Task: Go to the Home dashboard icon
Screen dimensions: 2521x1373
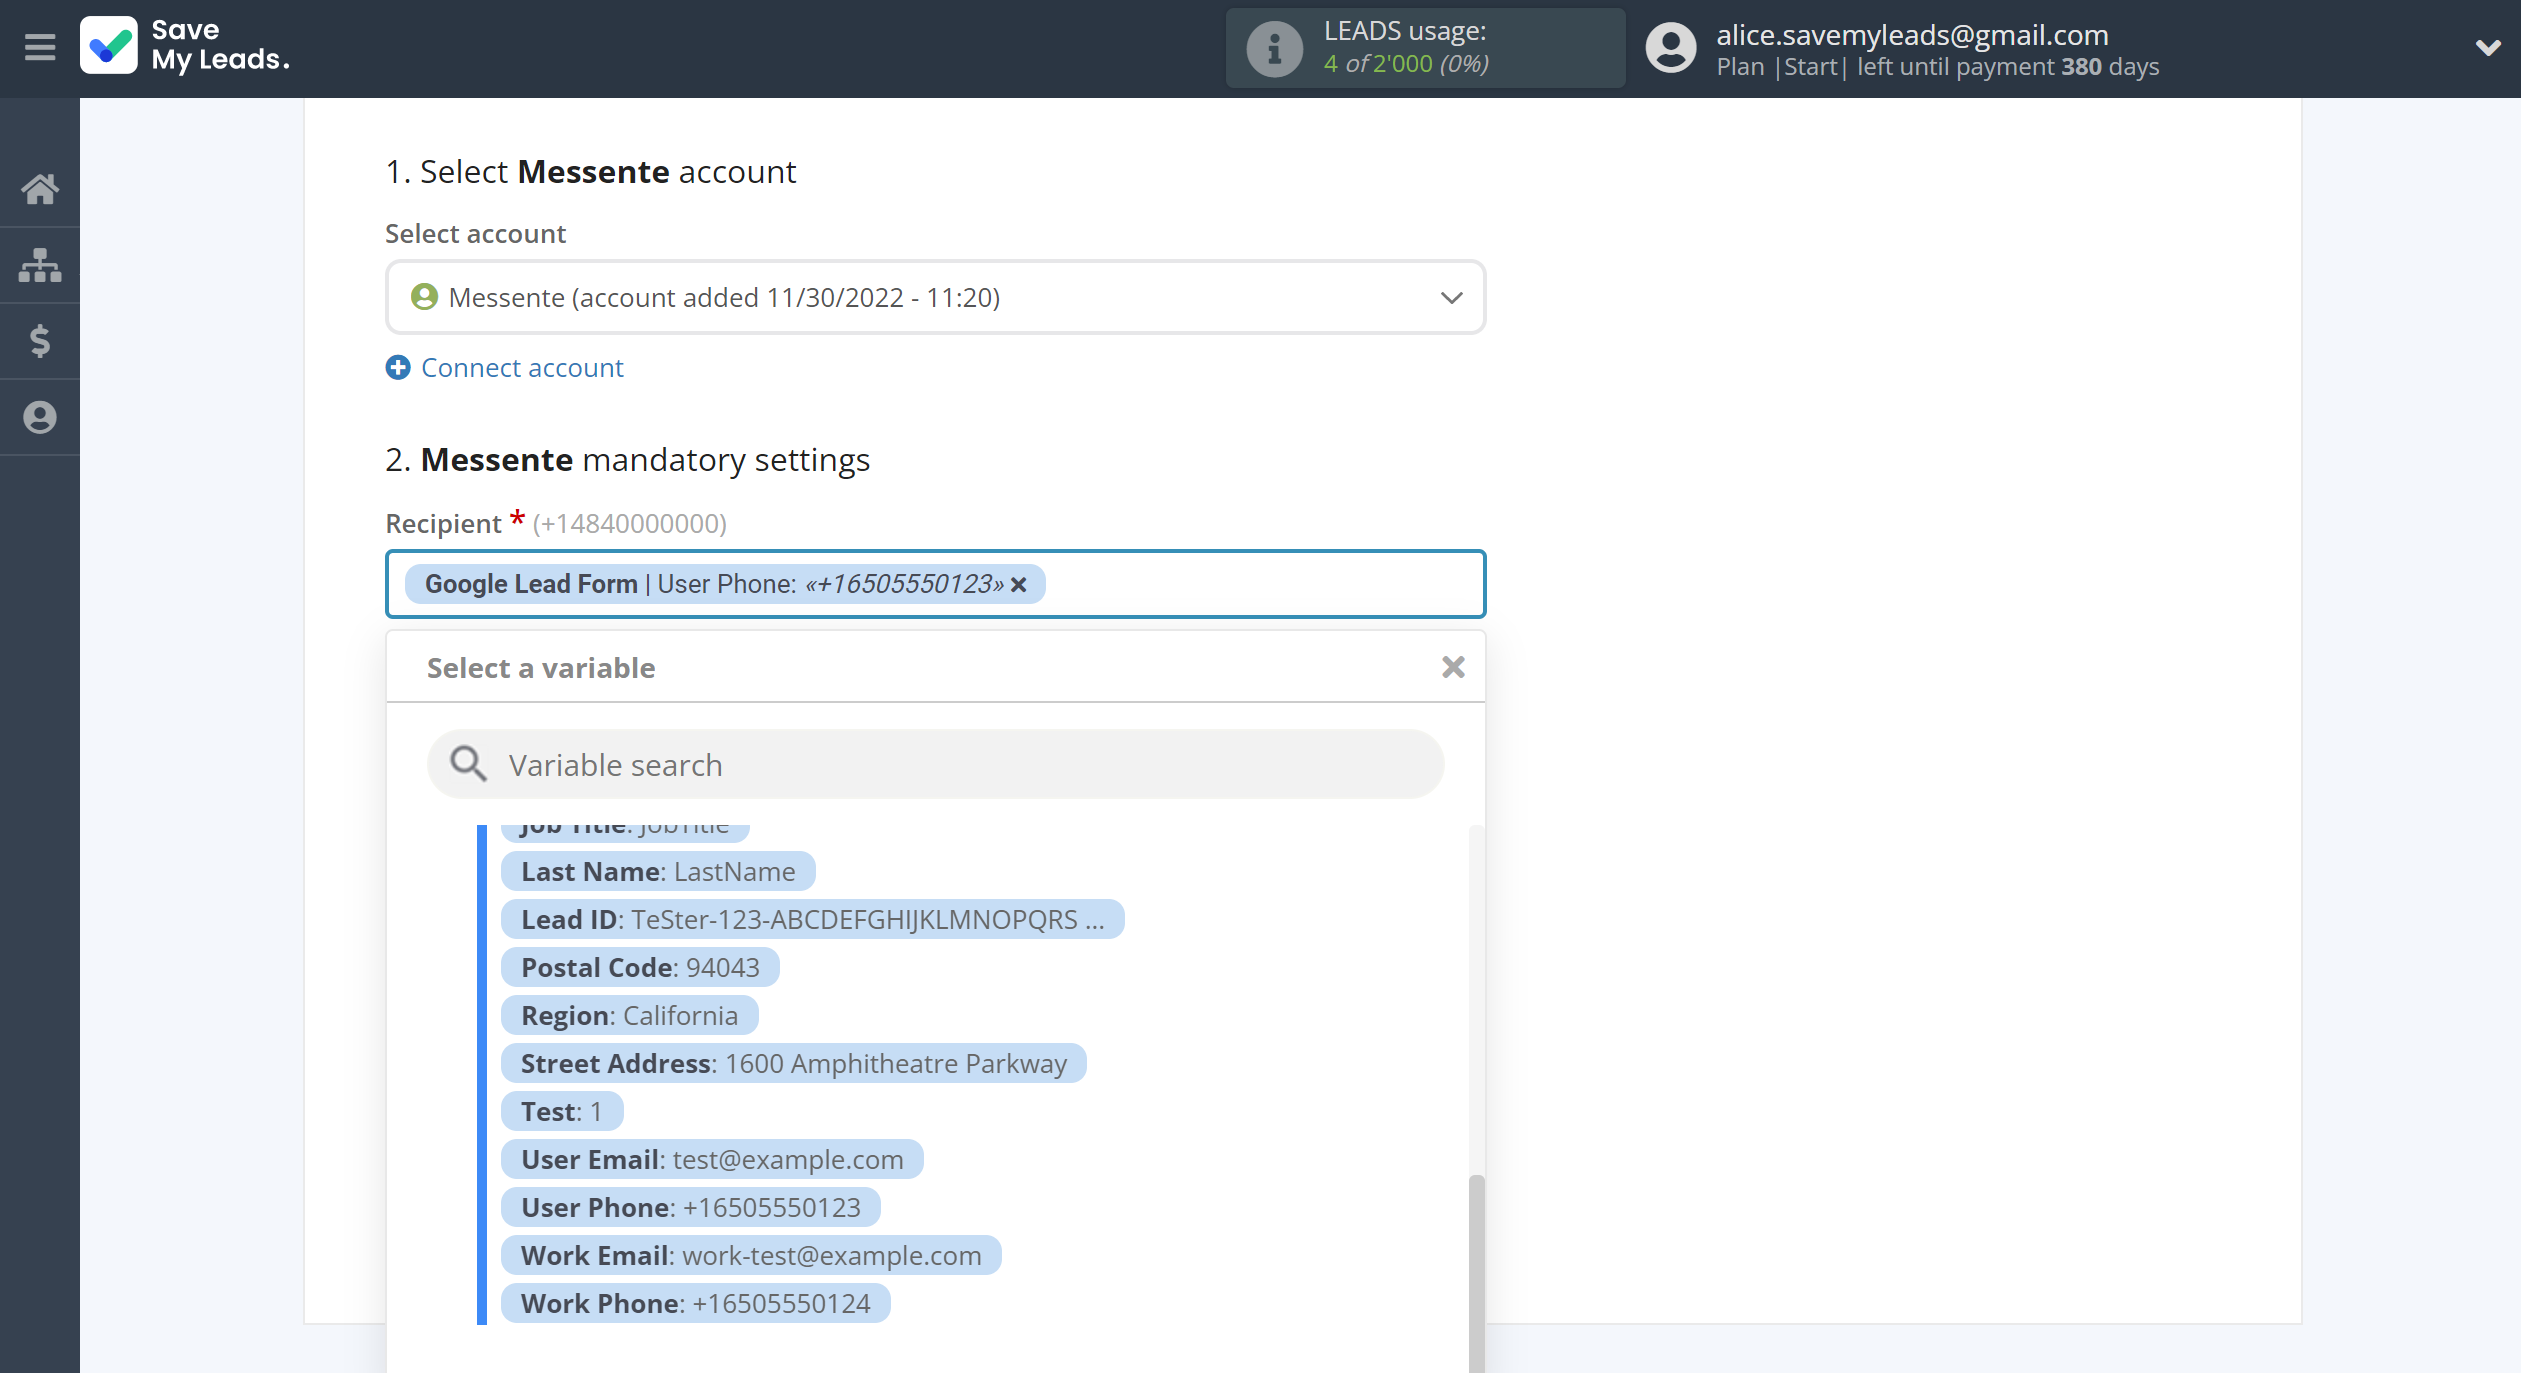Action: point(40,189)
